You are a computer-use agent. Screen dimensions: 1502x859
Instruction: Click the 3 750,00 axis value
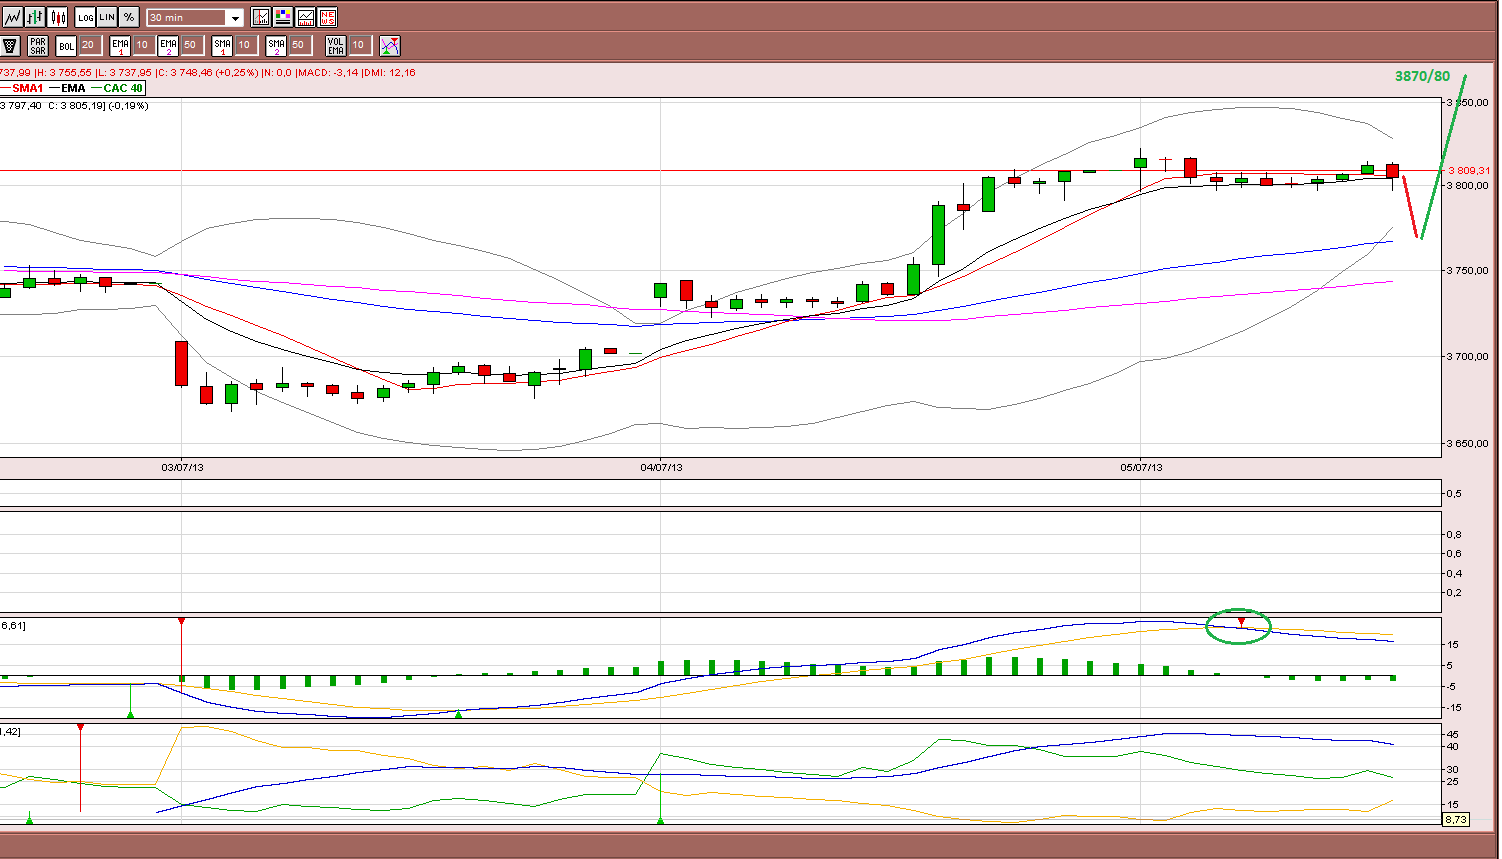pos(1469,271)
